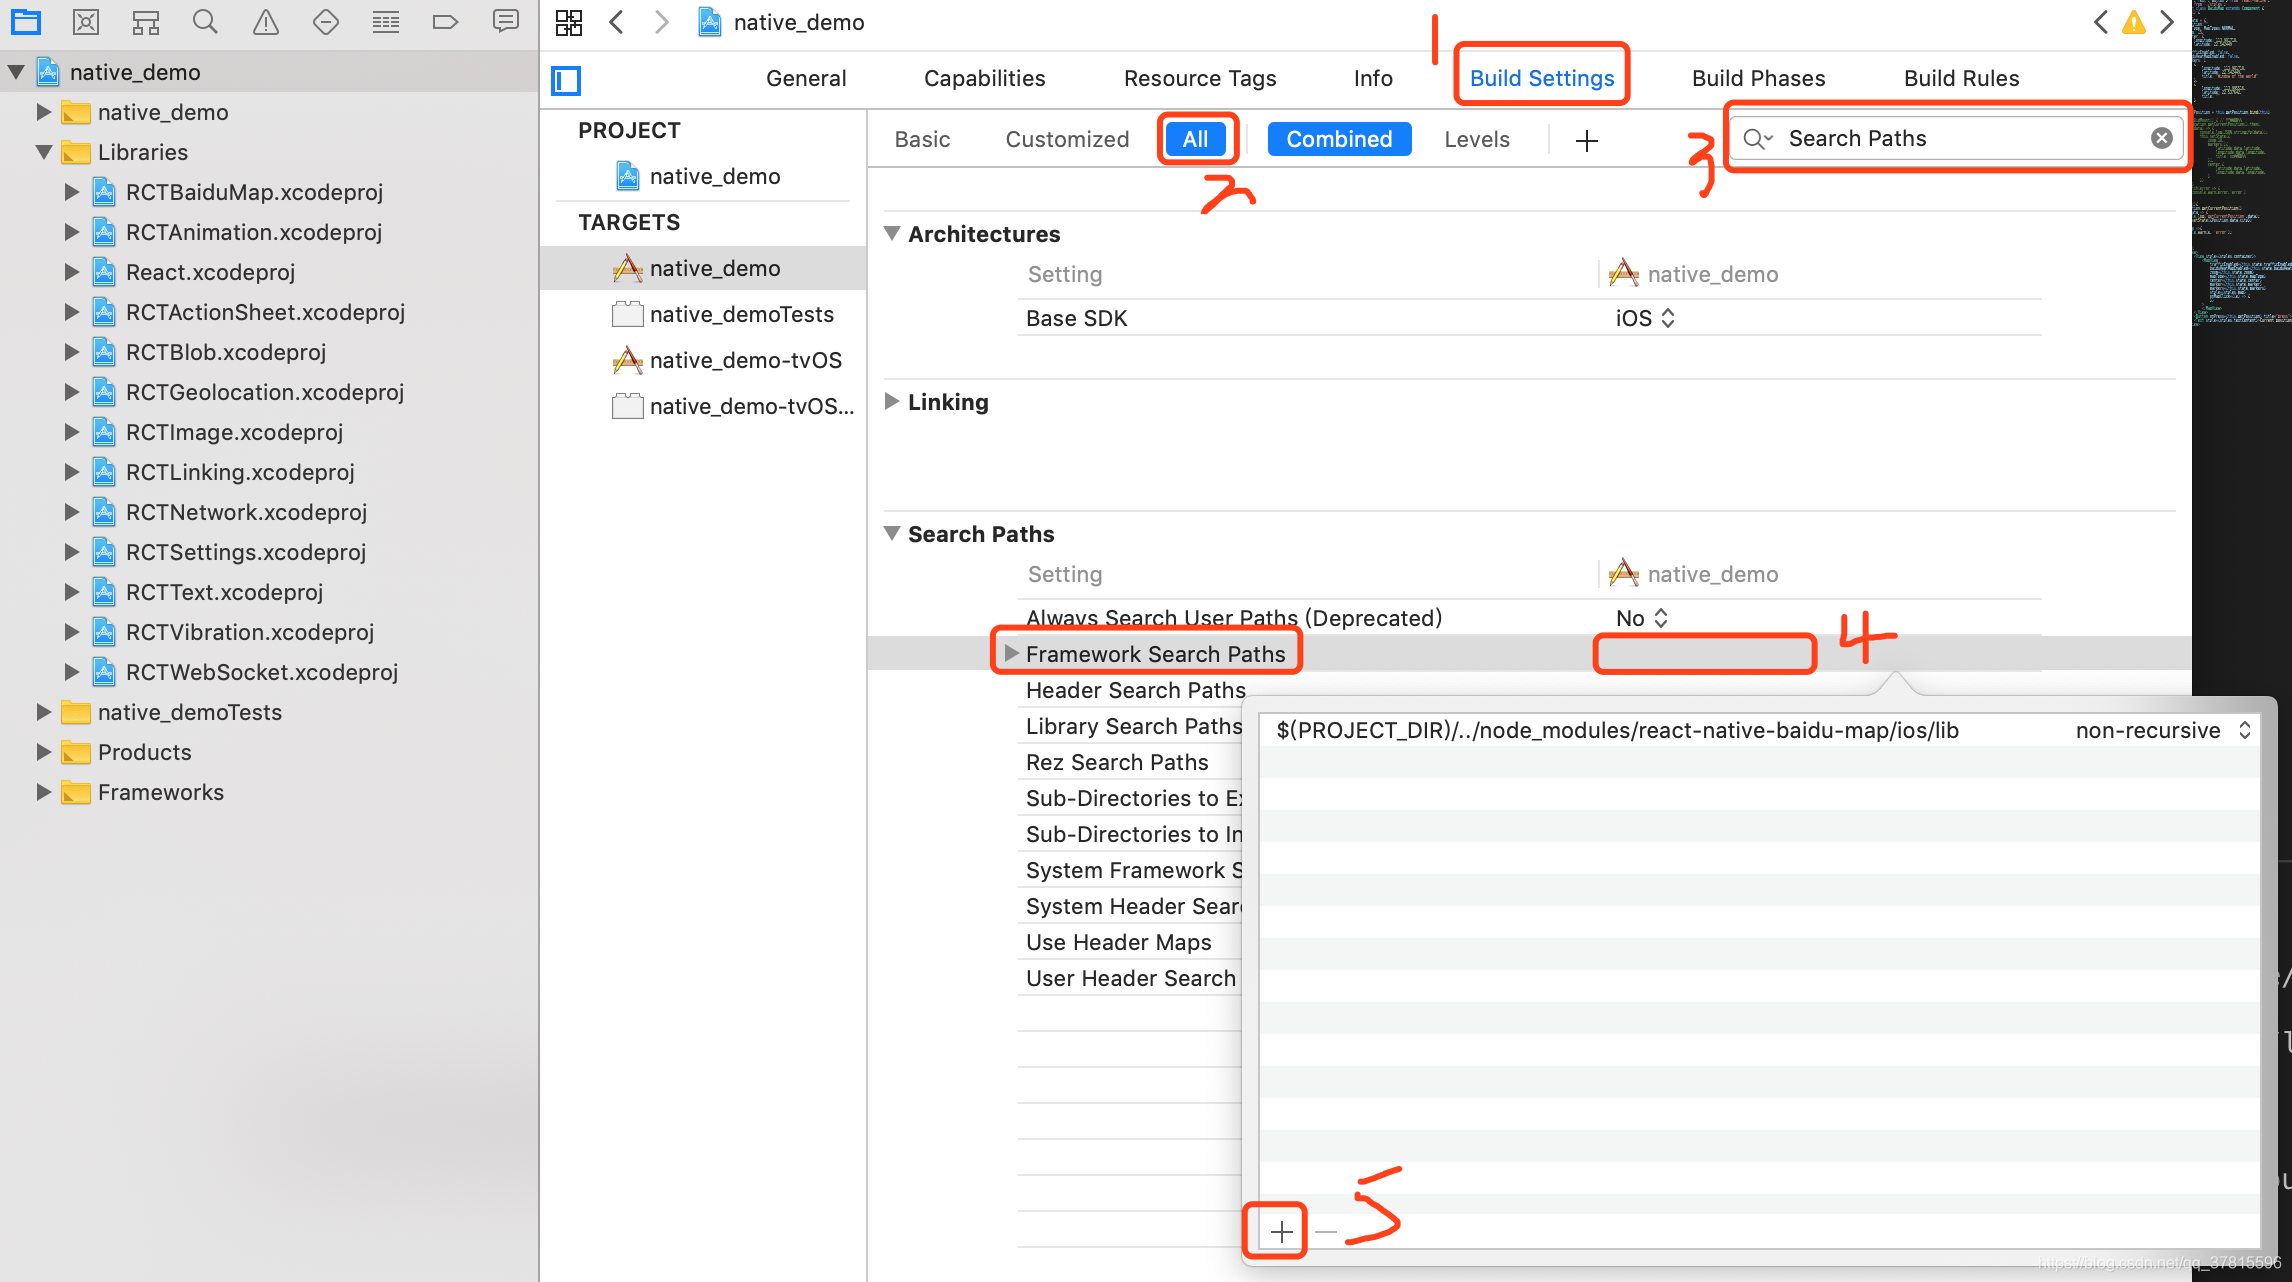The height and width of the screenshot is (1282, 2292).
Task: Show Basic build settings
Action: point(922,139)
